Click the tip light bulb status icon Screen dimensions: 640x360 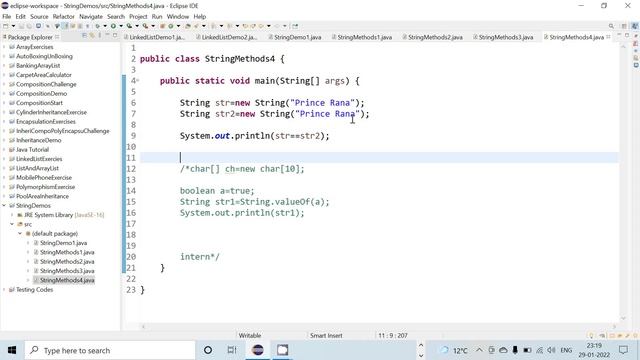[591, 336]
